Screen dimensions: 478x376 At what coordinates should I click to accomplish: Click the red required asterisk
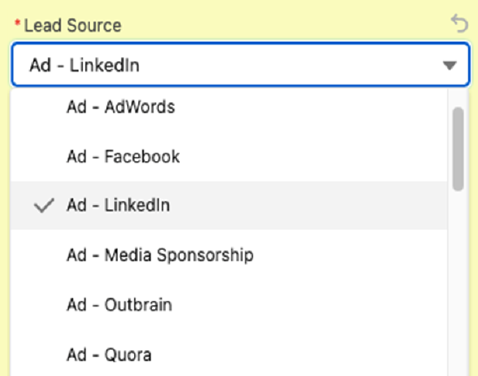[x=18, y=23]
